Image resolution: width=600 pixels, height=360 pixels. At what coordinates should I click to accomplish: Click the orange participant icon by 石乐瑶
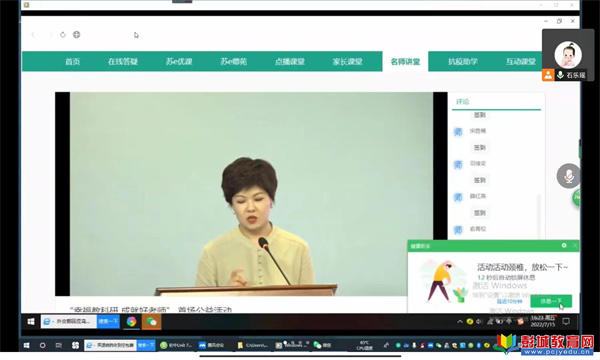[x=548, y=75]
